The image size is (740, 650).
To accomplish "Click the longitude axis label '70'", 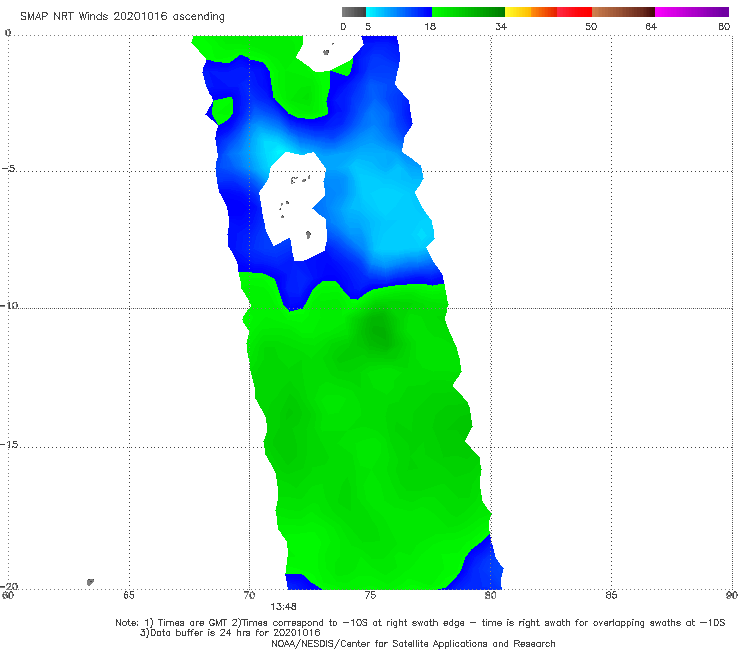I will (249, 595).
